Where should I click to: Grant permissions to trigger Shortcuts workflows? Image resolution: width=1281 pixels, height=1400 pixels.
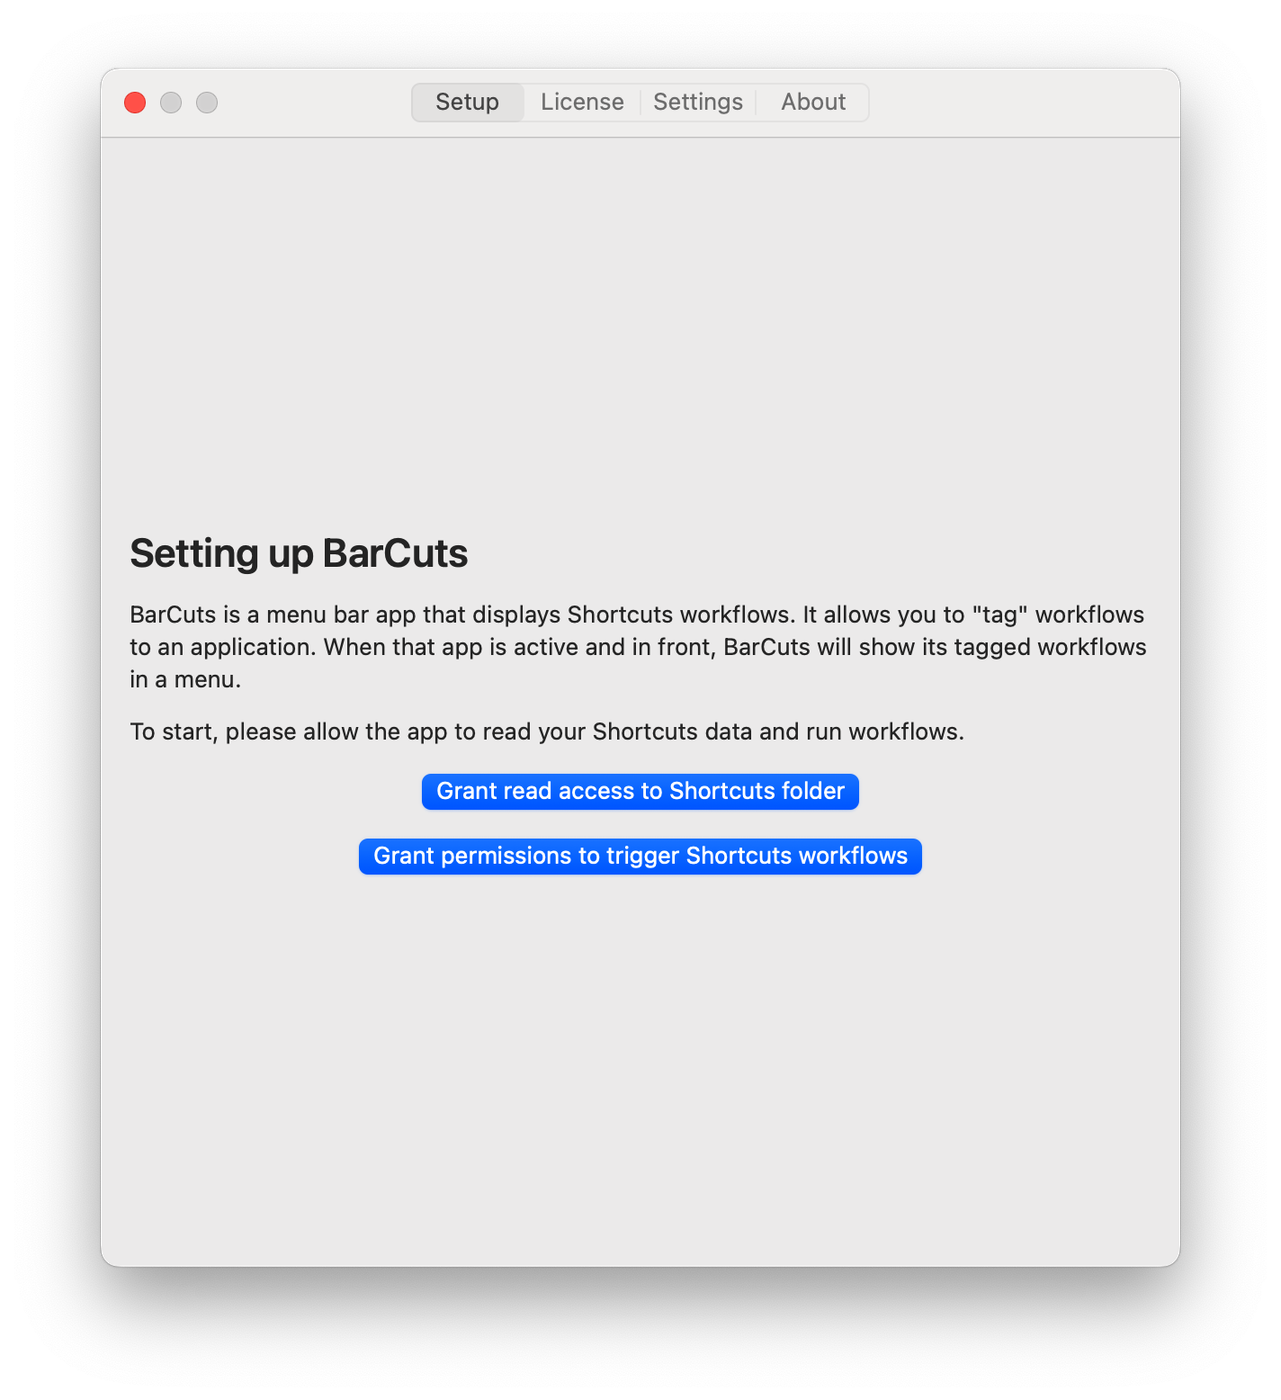point(640,856)
